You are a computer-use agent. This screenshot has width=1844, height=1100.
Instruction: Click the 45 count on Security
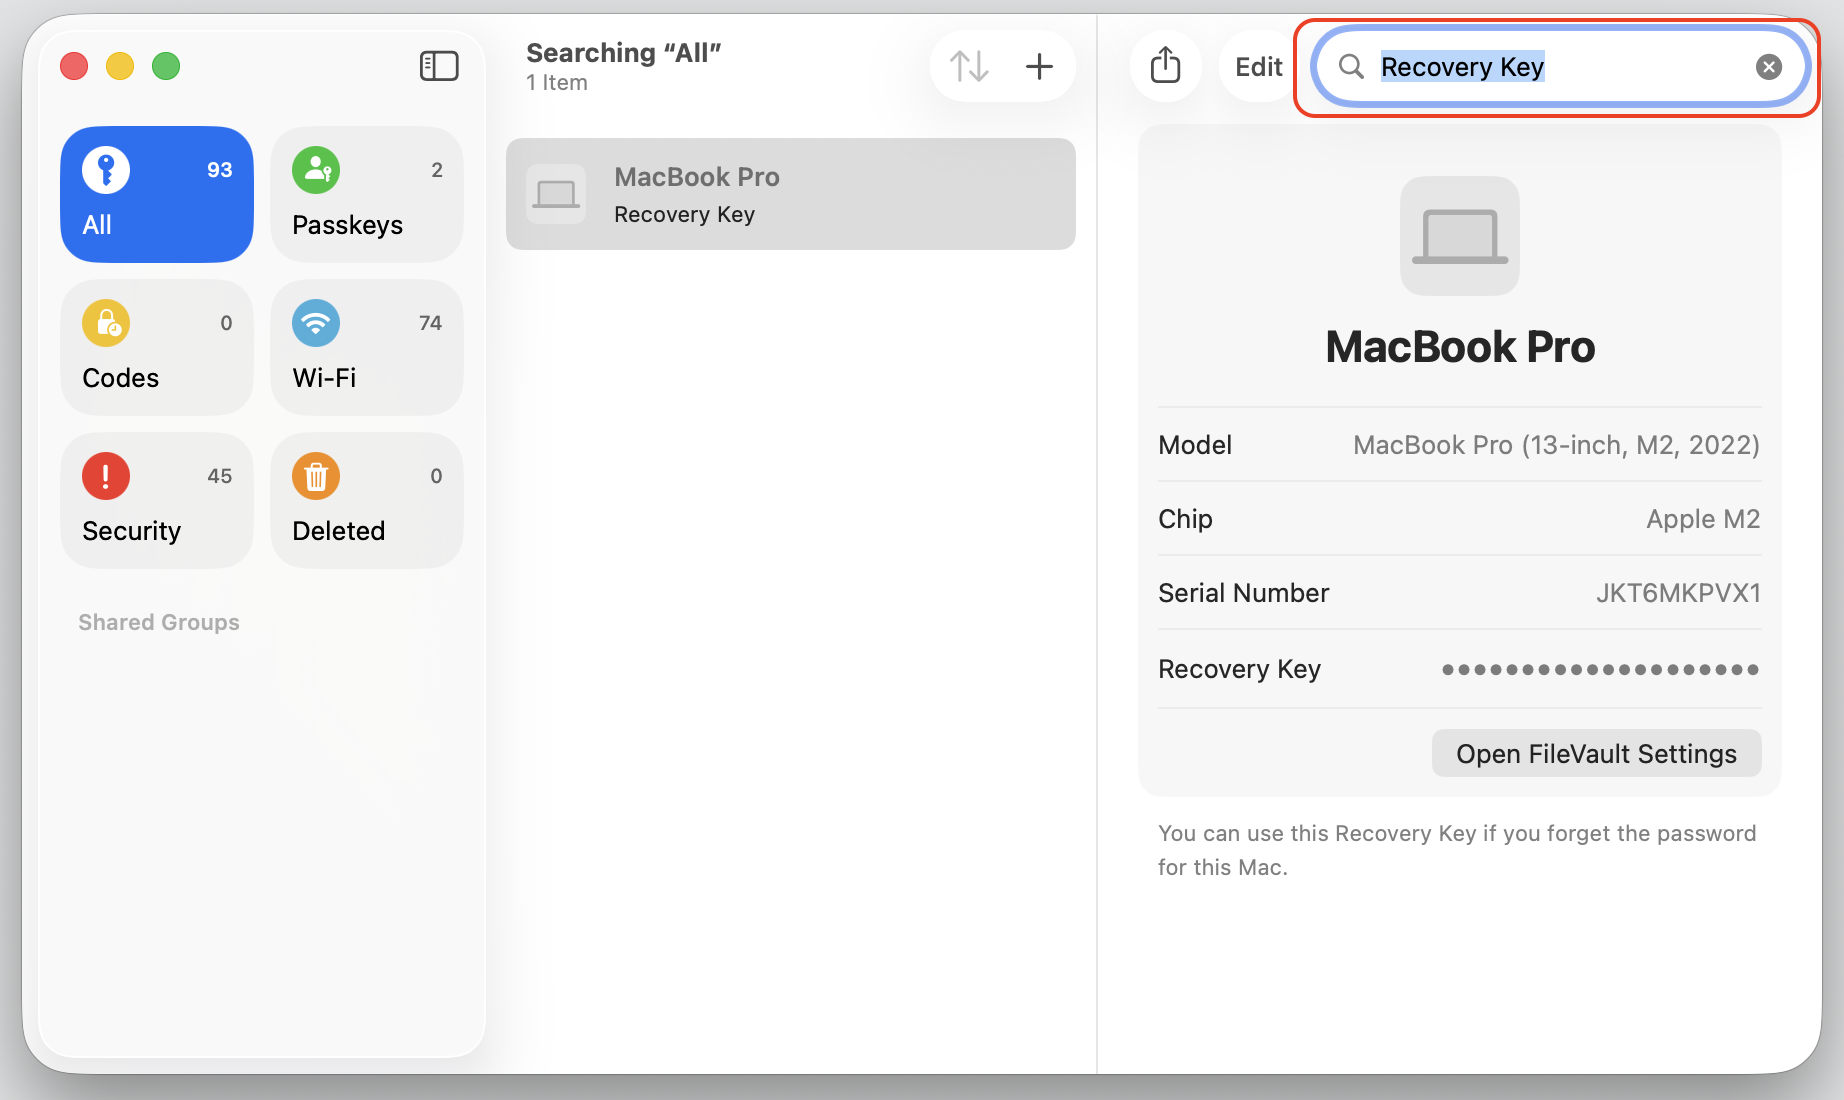(x=220, y=476)
